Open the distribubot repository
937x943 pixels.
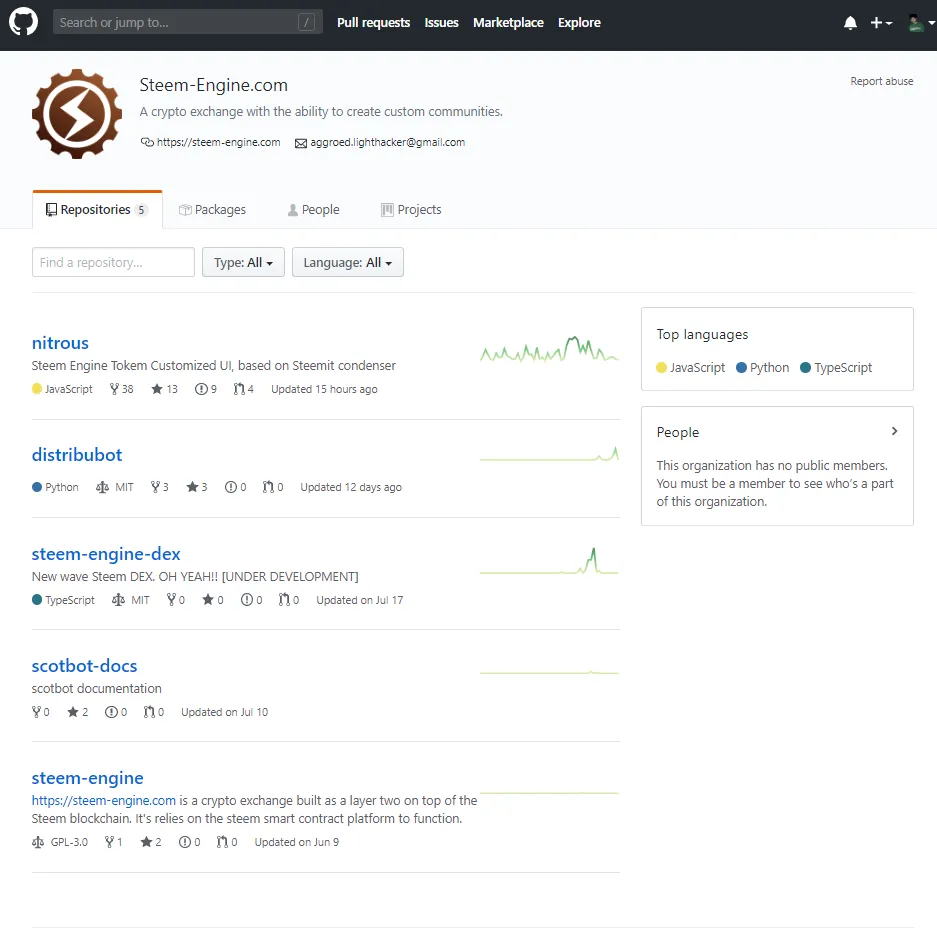(76, 455)
